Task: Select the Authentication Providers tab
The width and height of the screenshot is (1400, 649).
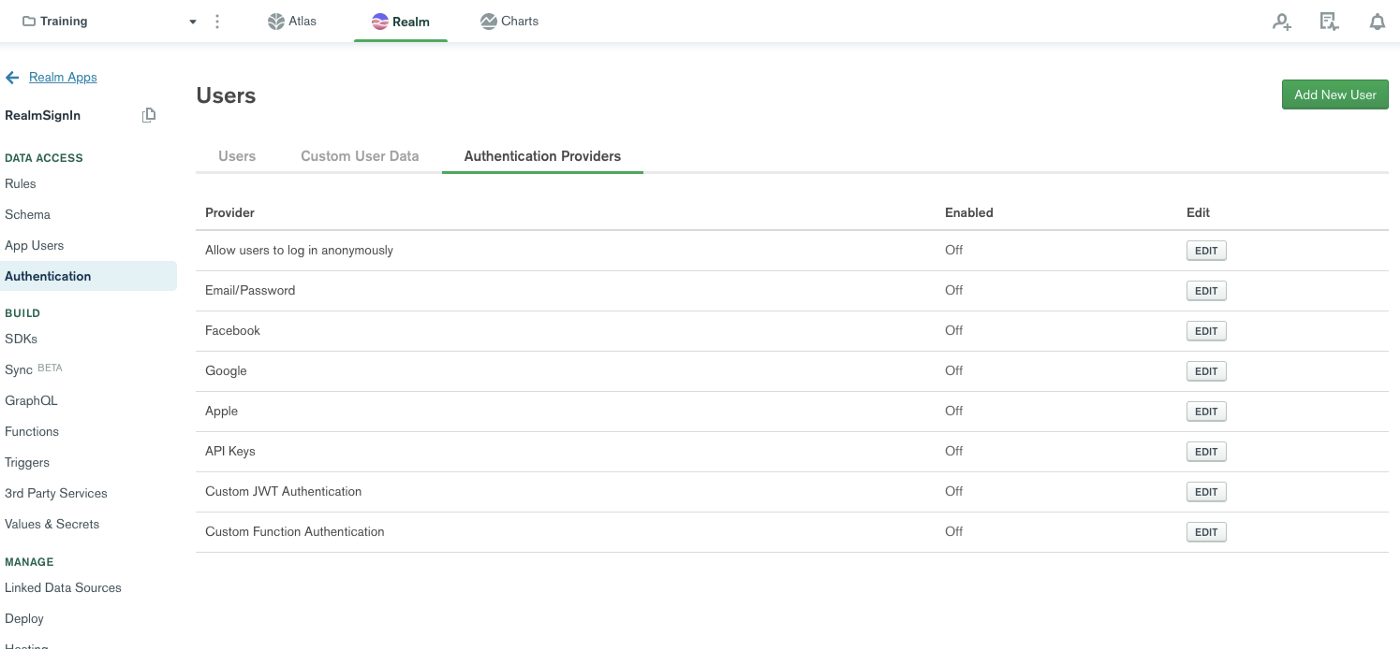Action: pos(542,156)
